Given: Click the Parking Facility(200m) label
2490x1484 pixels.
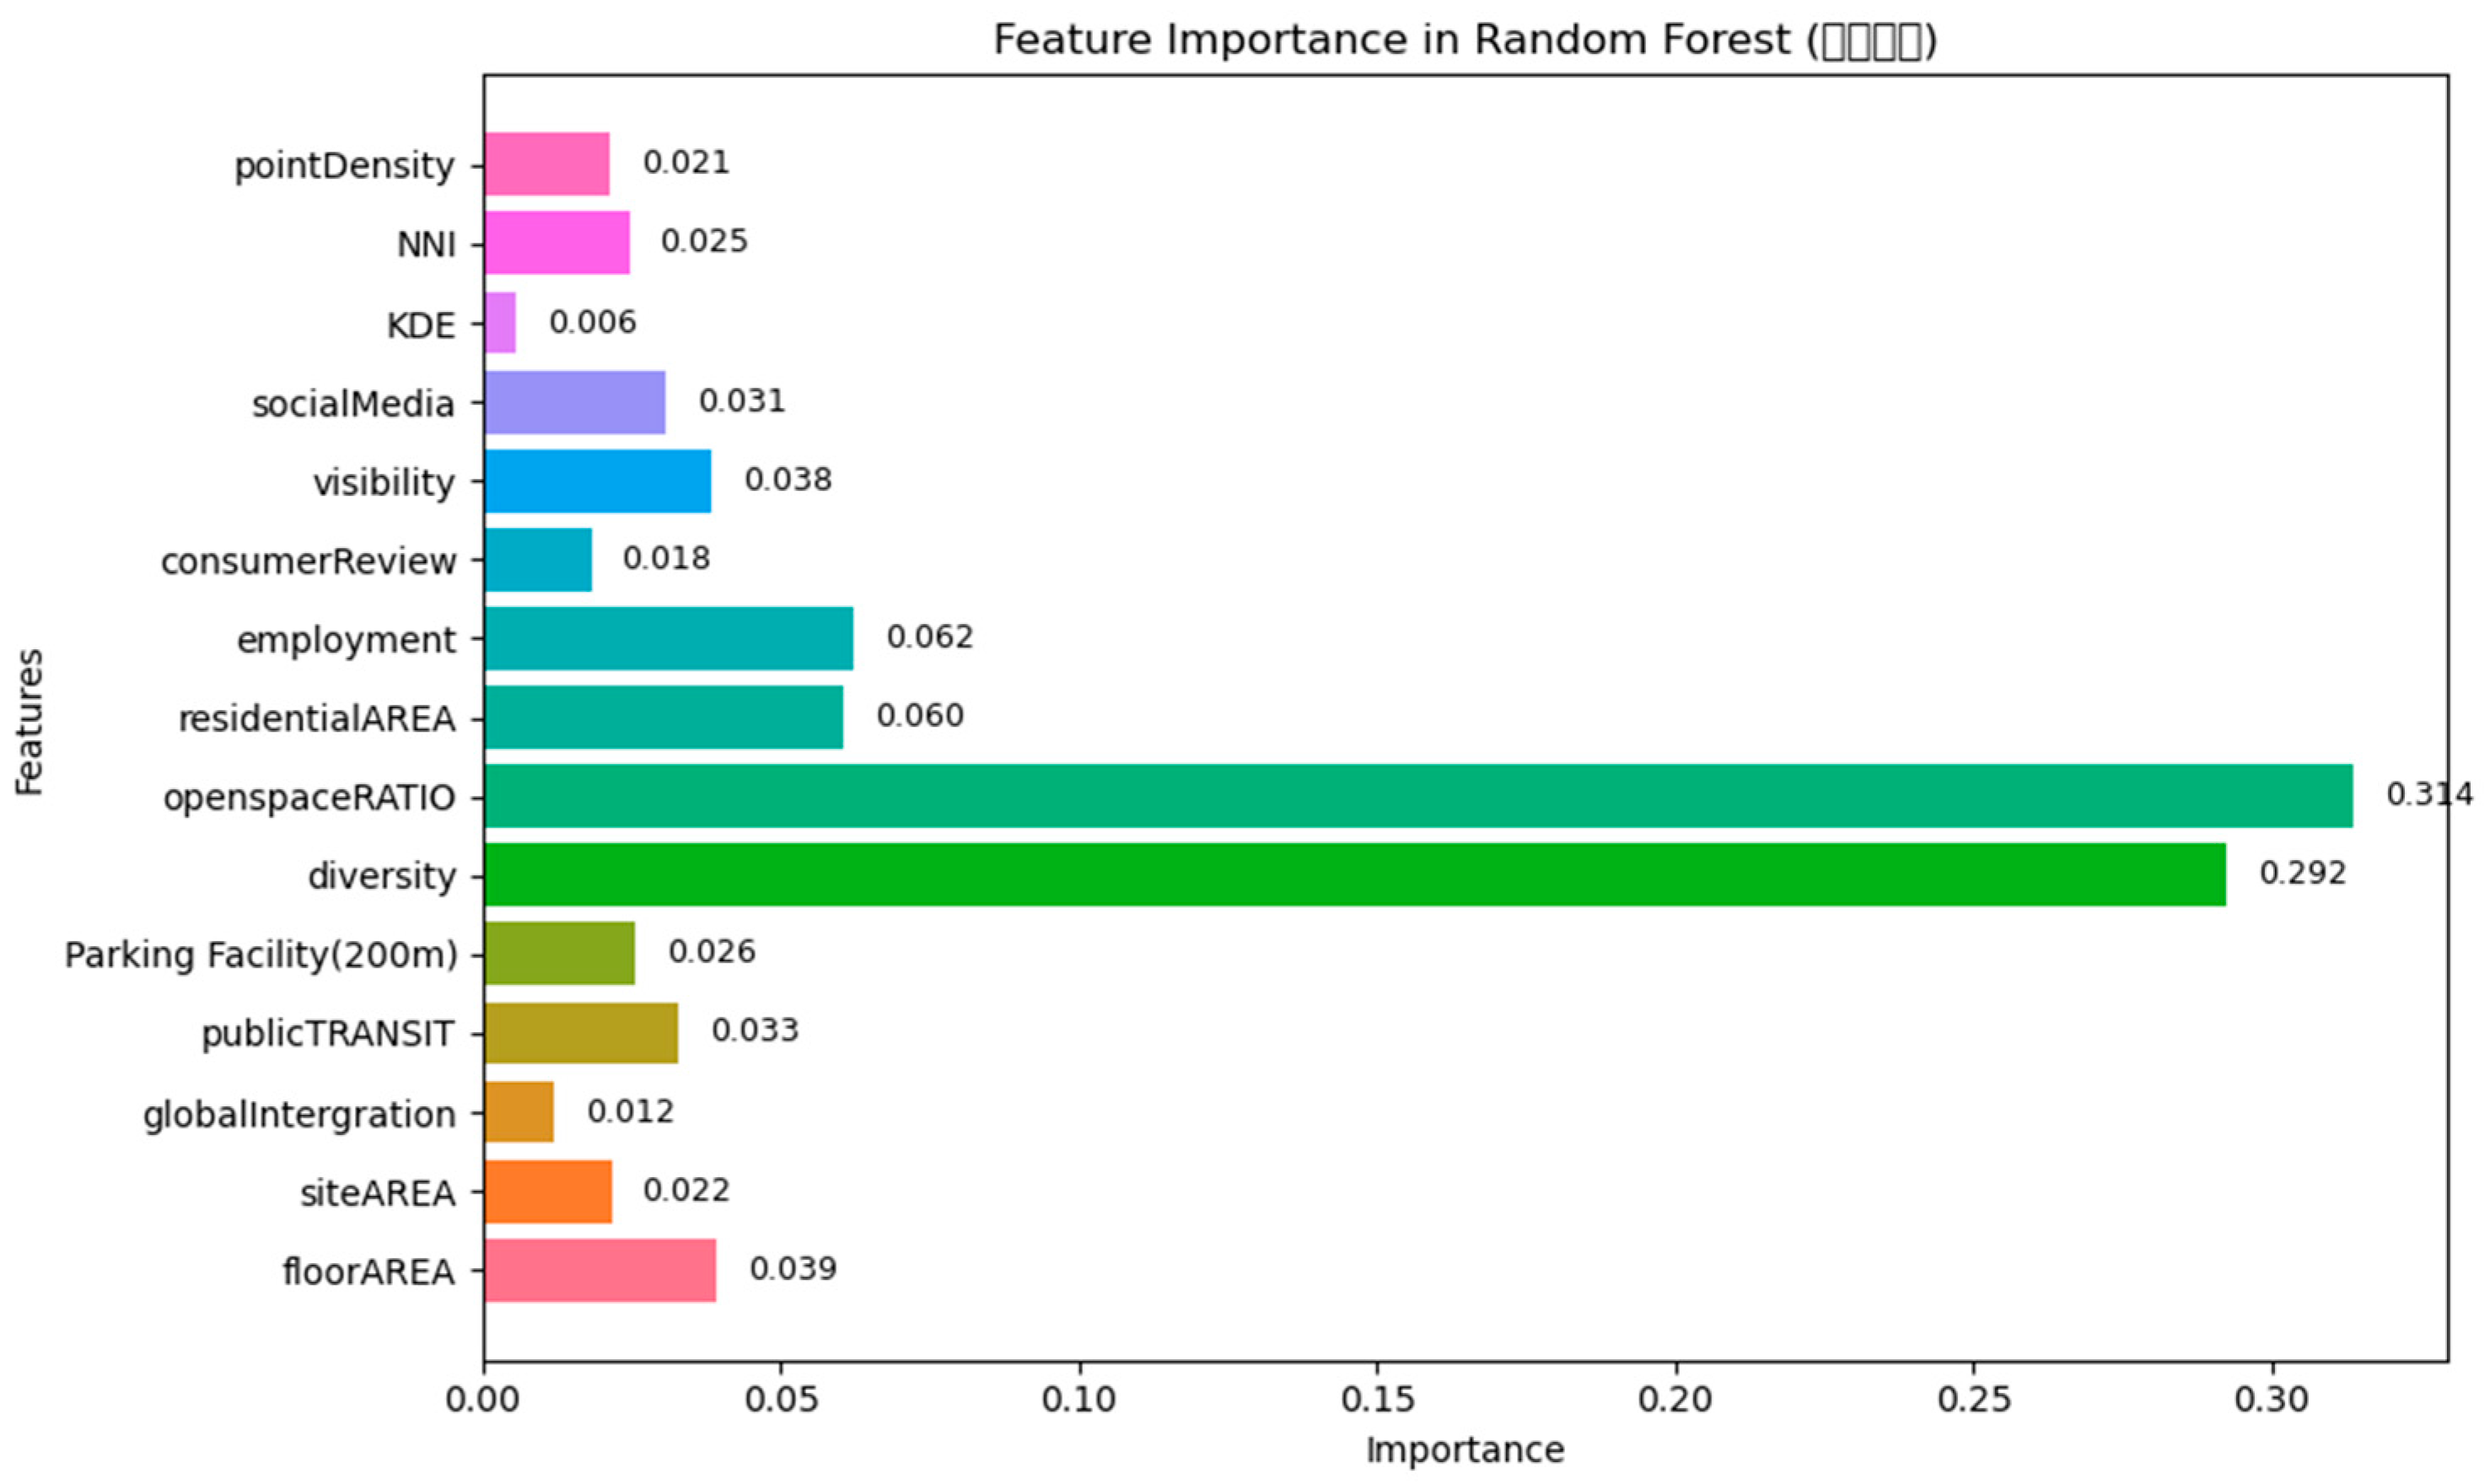Looking at the screenshot, I should pyautogui.click(x=261, y=956).
